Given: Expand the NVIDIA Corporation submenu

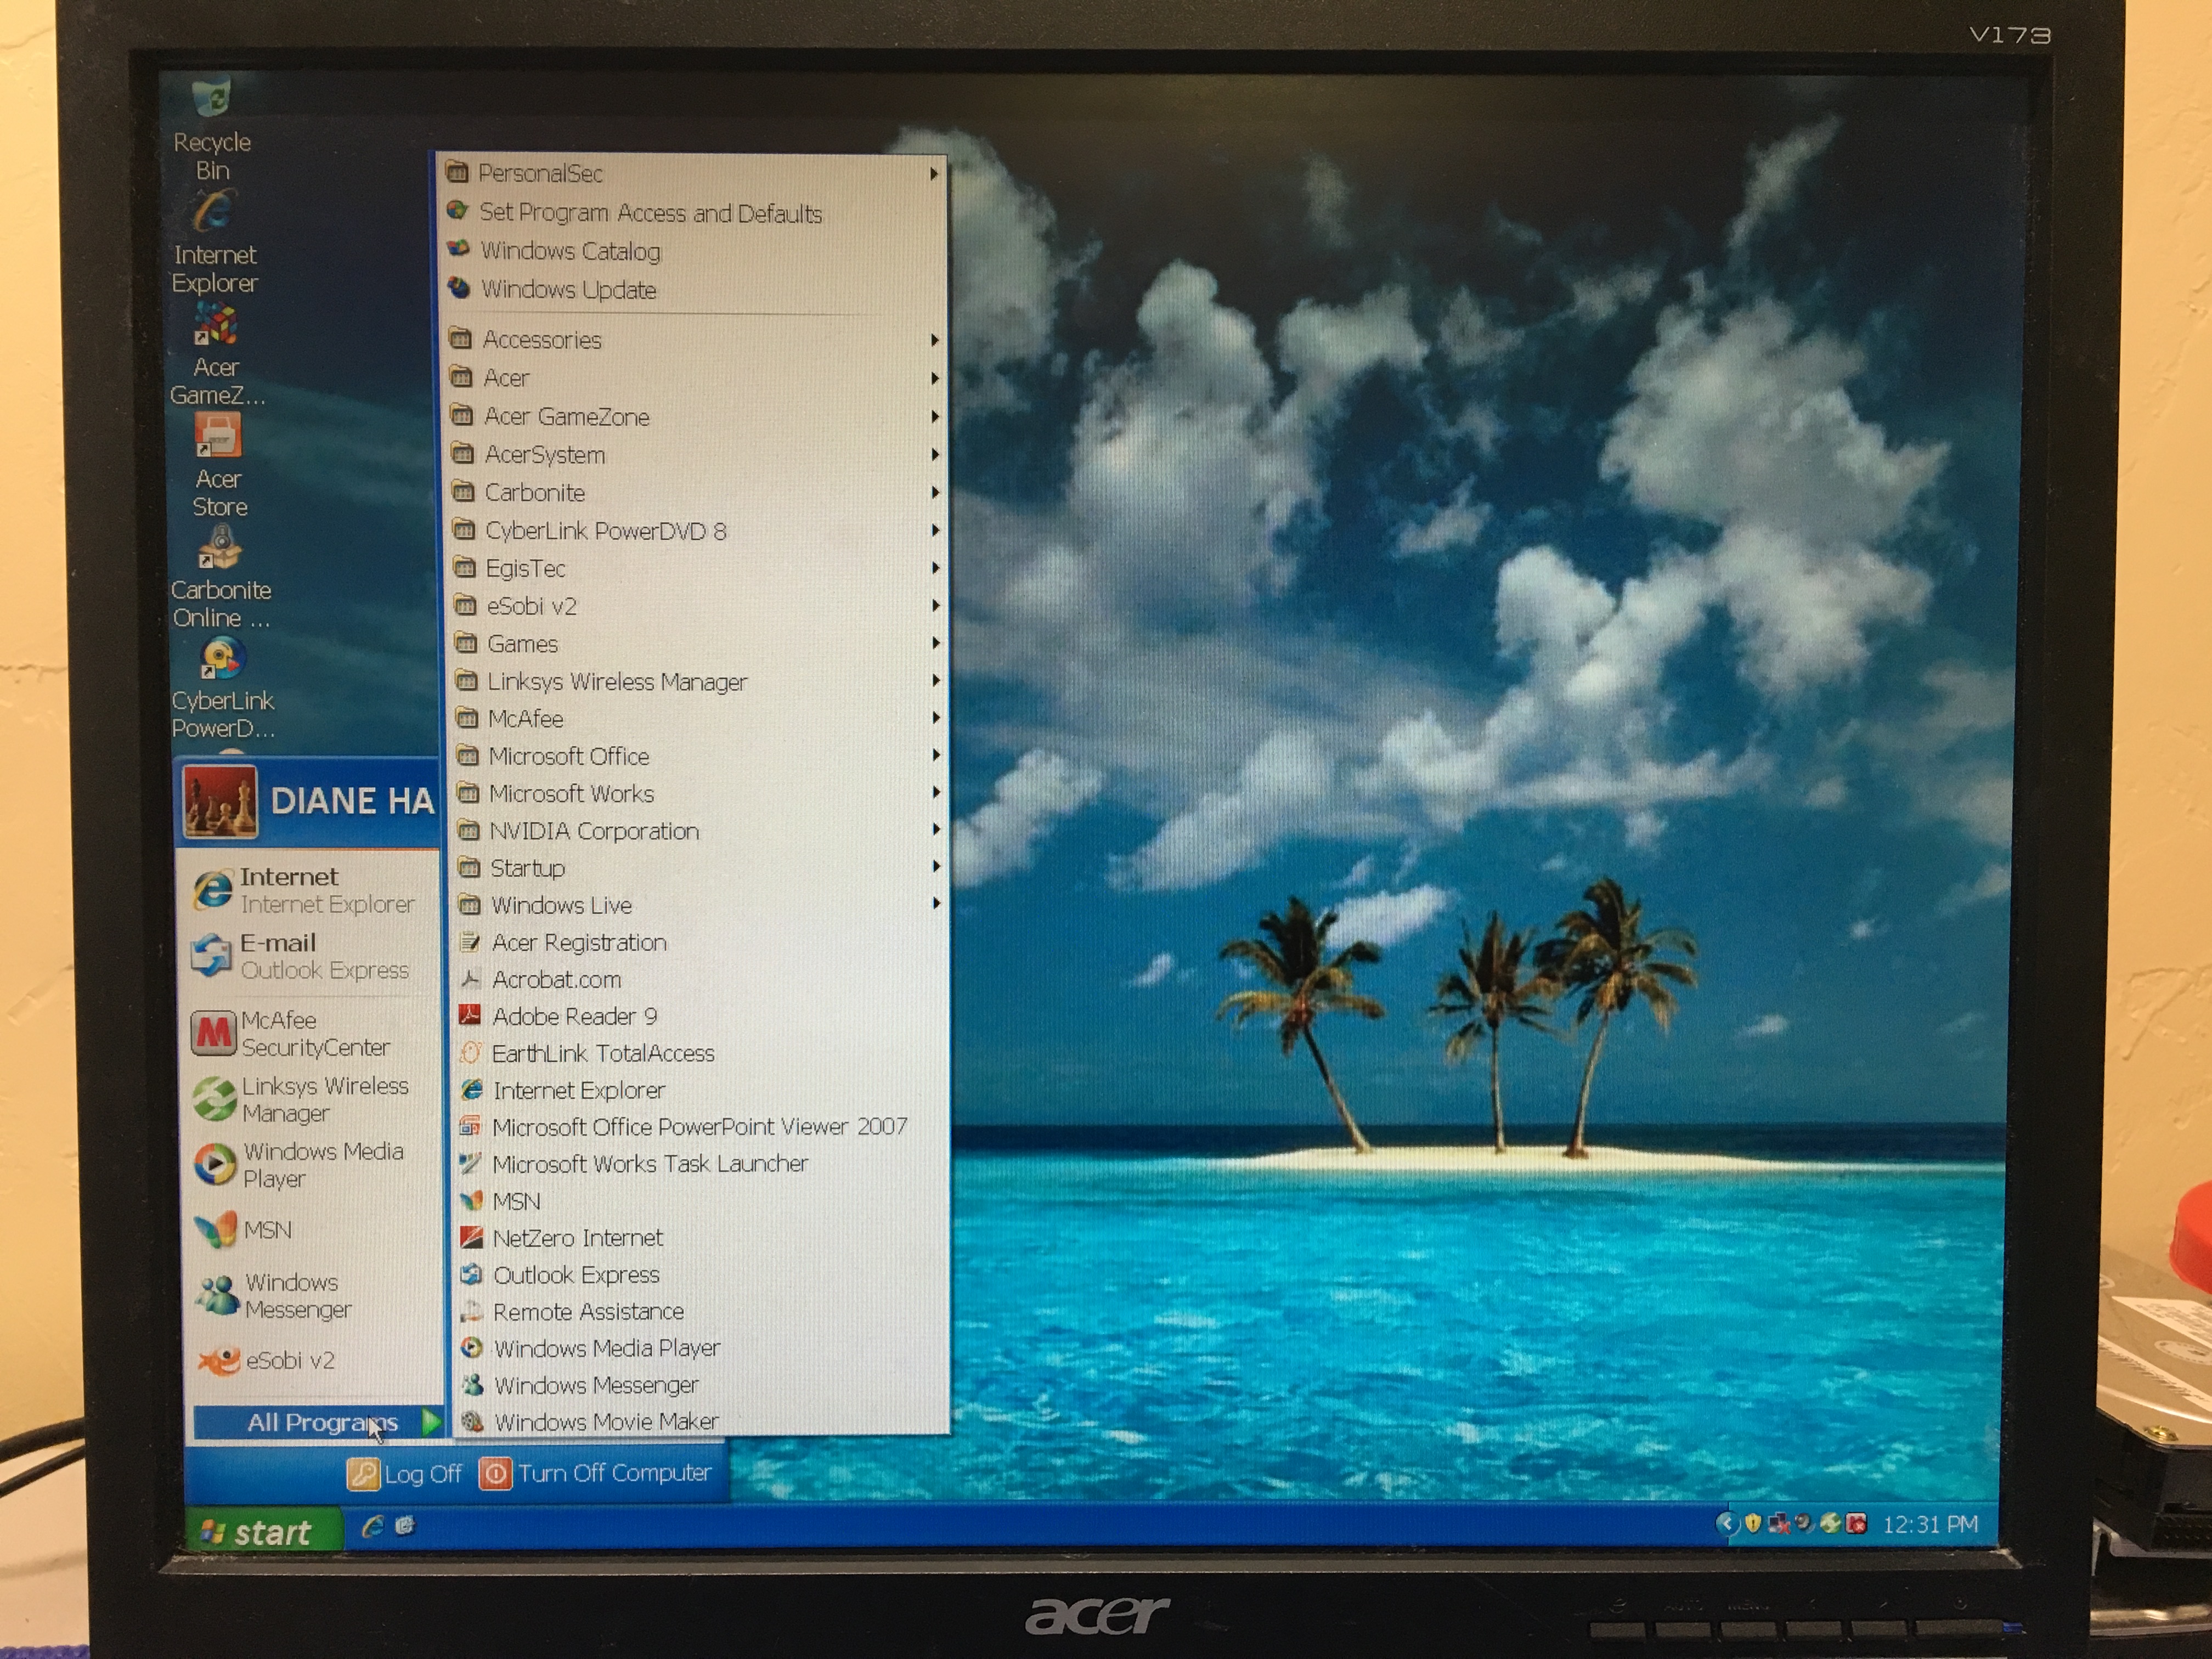Looking at the screenshot, I should click(698, 830).
